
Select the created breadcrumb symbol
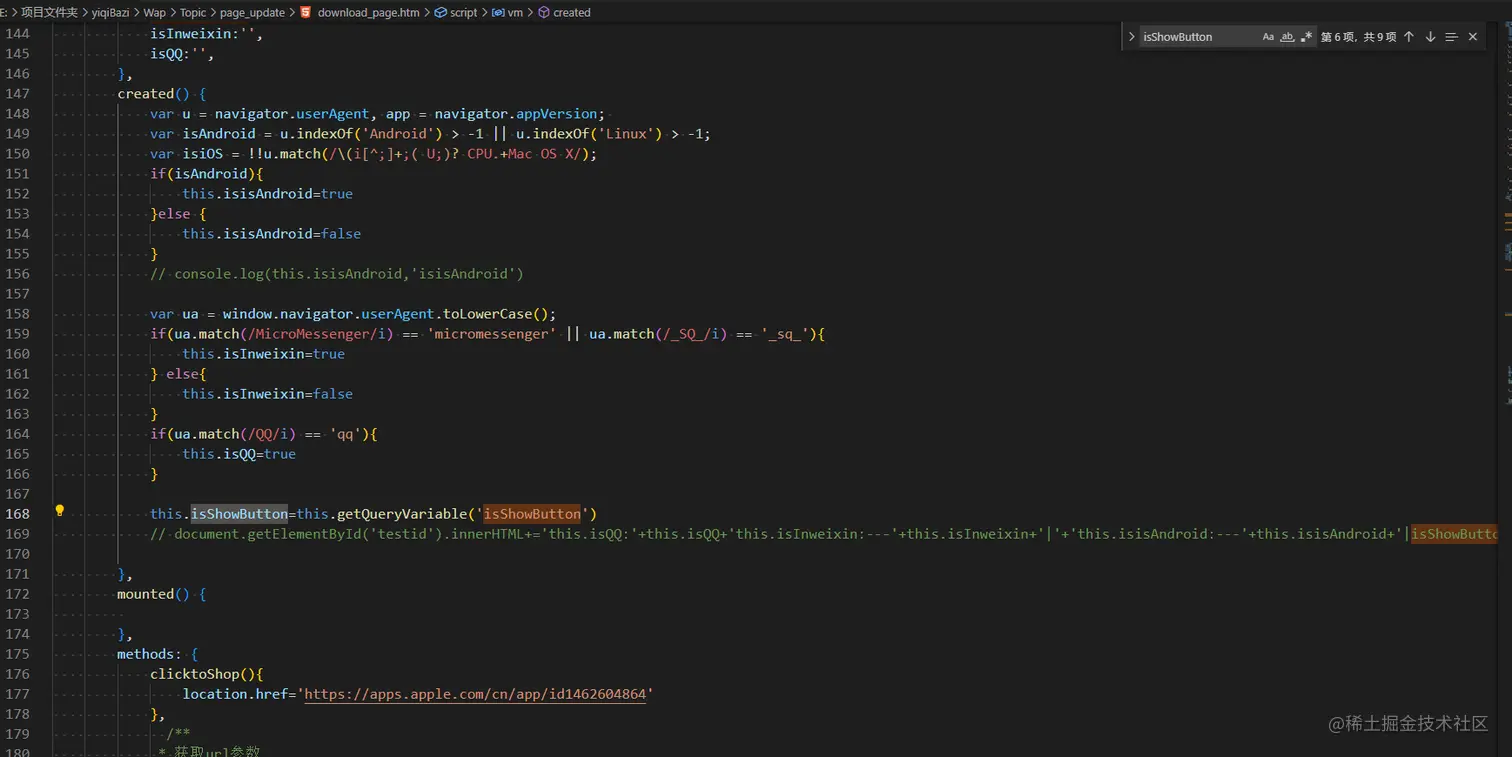571,13
